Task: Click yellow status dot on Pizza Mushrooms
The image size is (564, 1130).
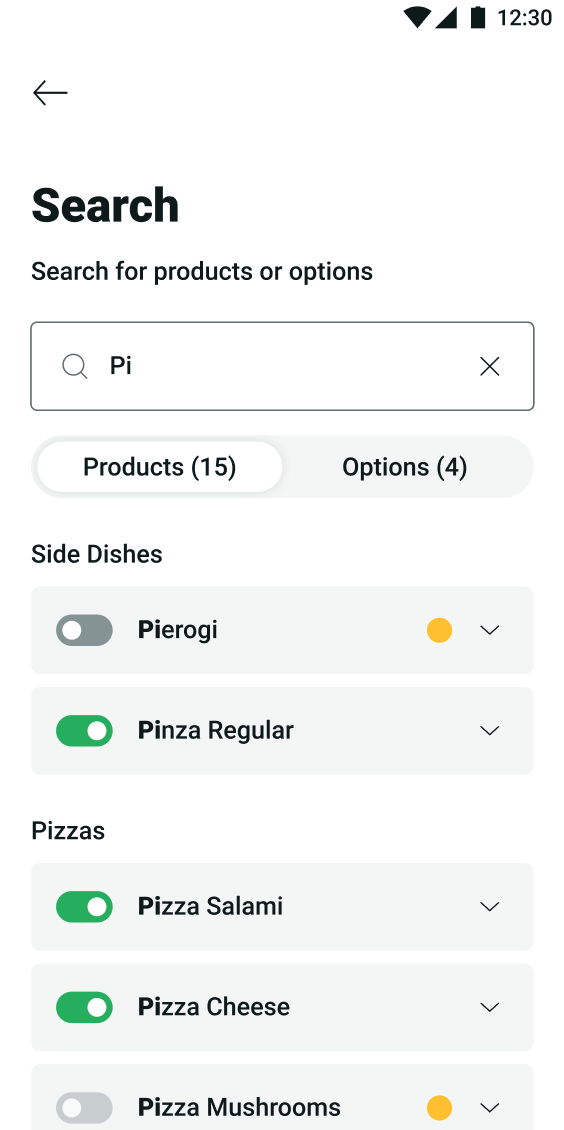Action: [439, 1107]
